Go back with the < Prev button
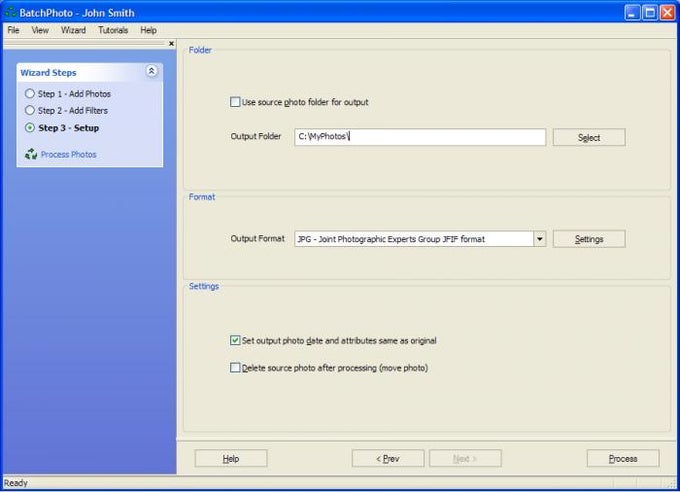Screen dimensions: 680x492 (x=388, y=459)
